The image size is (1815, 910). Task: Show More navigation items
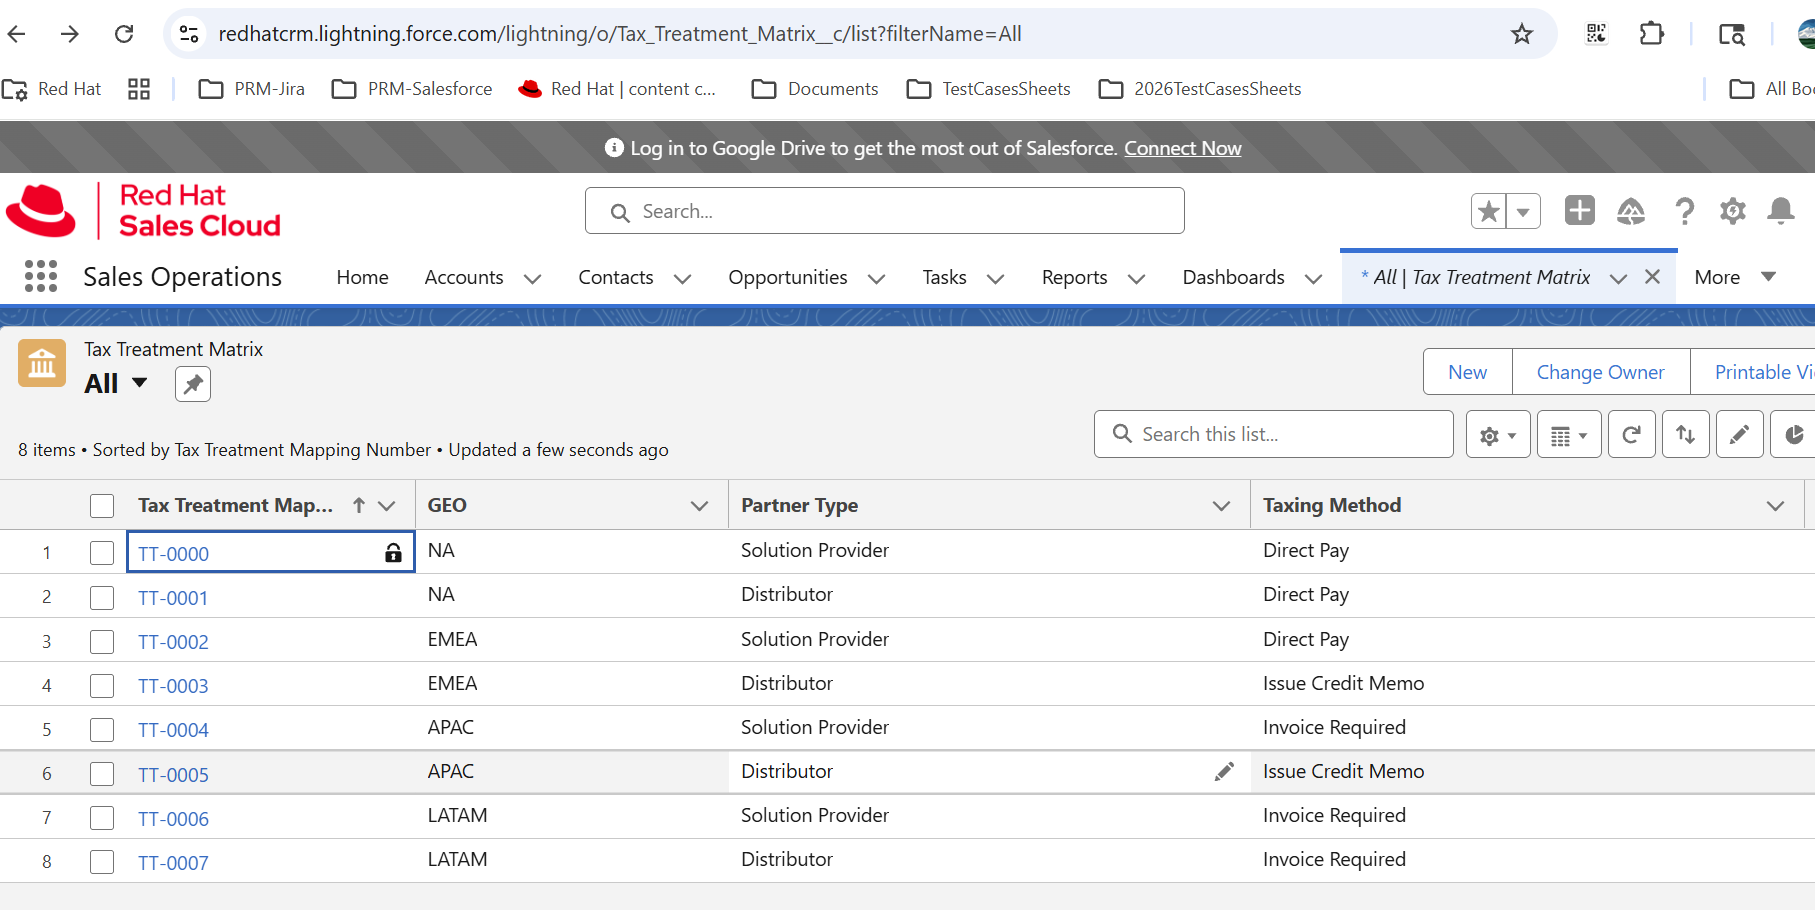[x=1735, y=277]
